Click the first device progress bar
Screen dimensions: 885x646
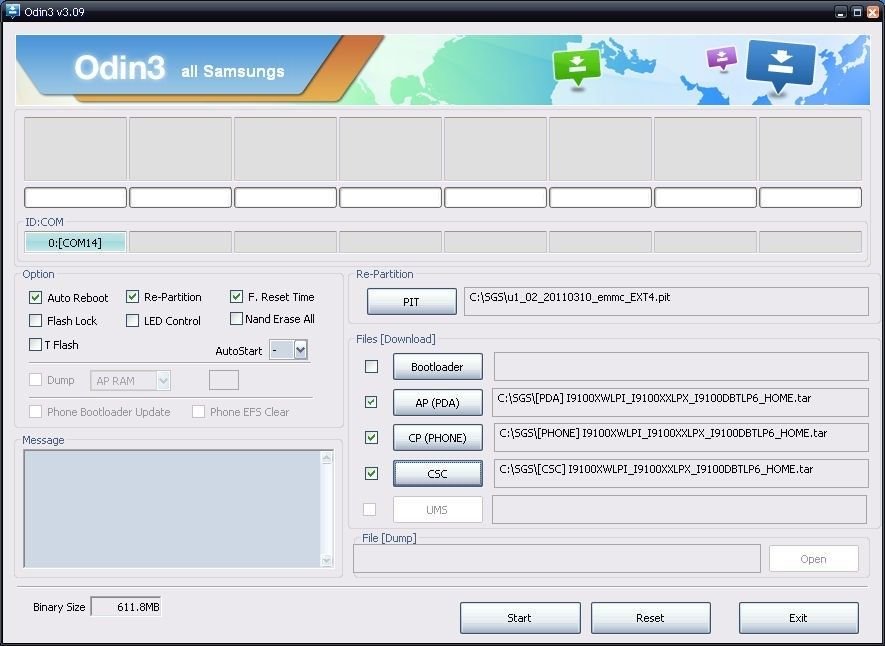coord(76,197)
